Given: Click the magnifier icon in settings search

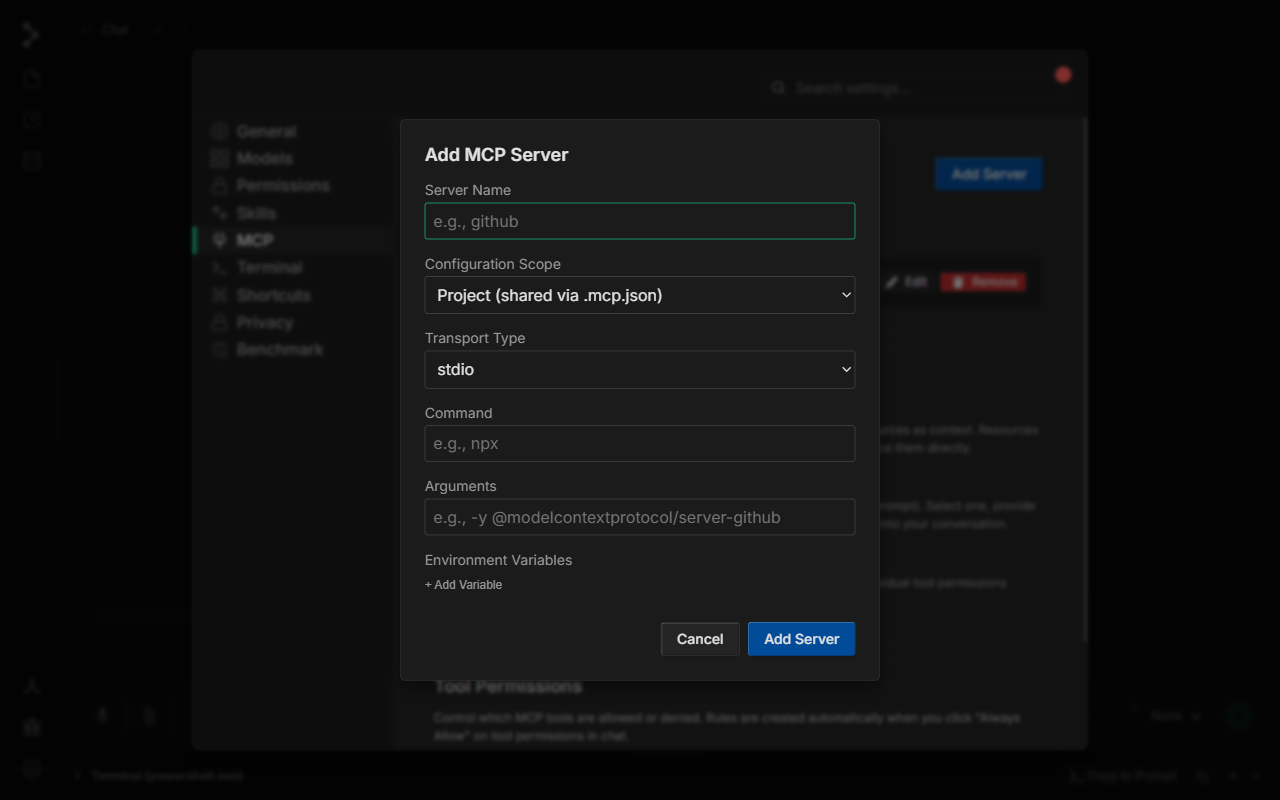Looking at the screenshot, I should [x=778, y=88].
